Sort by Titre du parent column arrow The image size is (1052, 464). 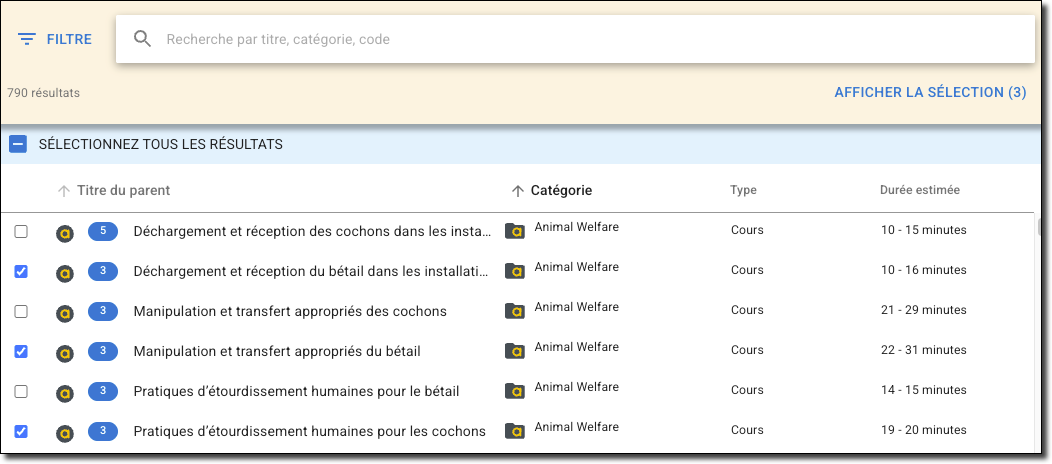pos(64,191)
